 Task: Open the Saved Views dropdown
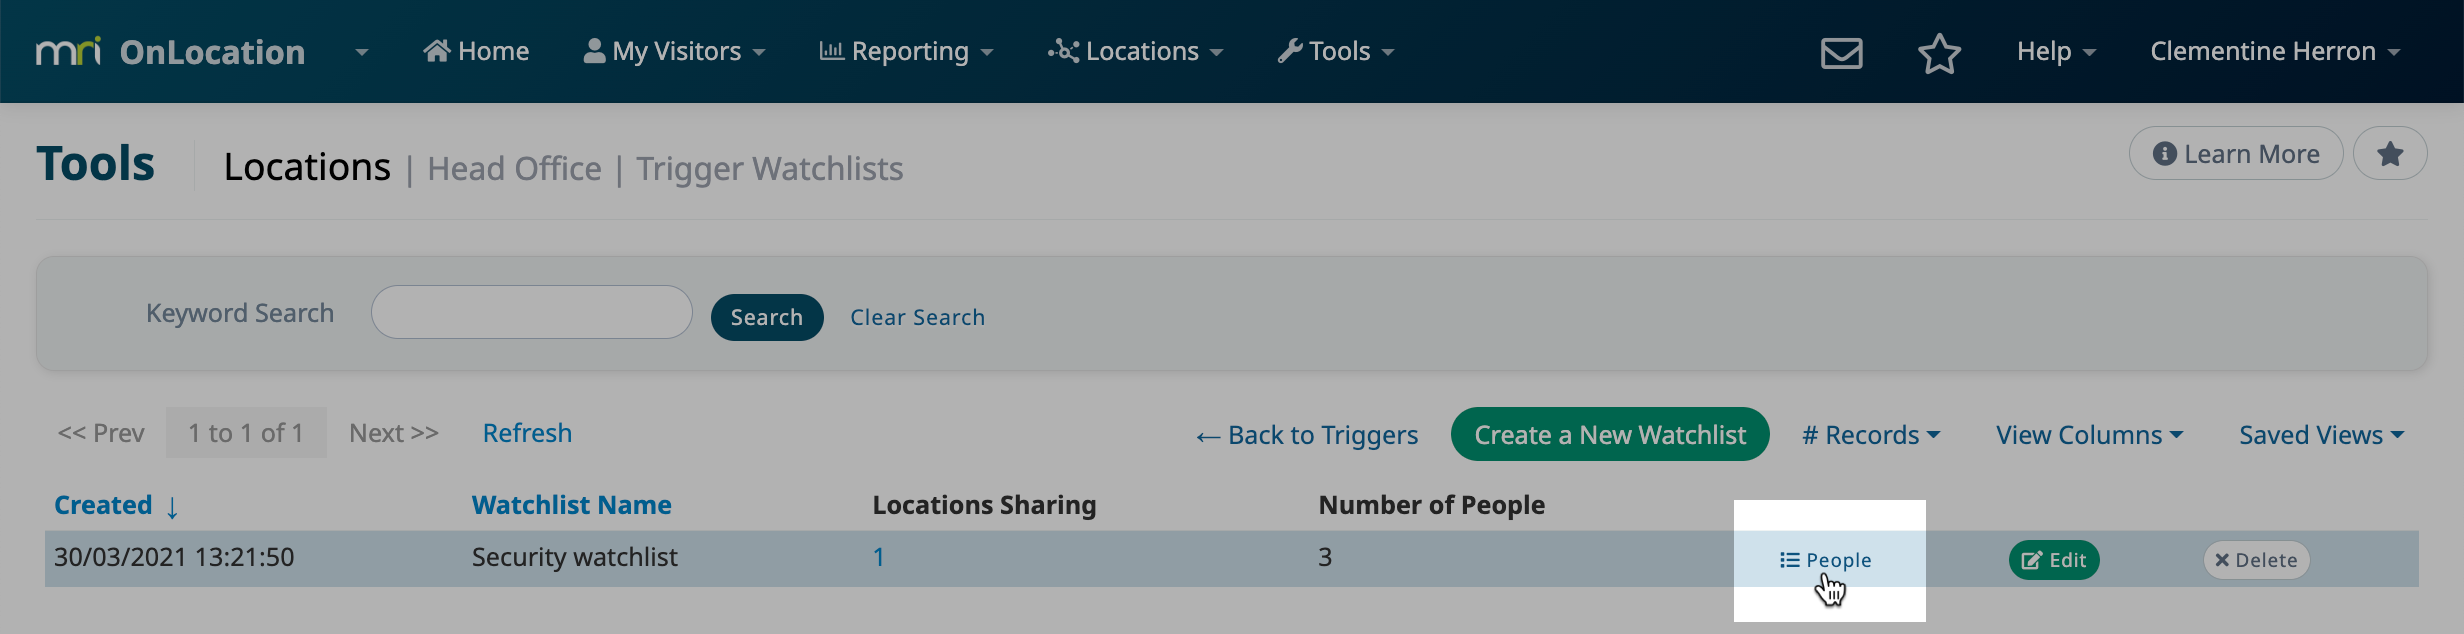point(2322,435)
